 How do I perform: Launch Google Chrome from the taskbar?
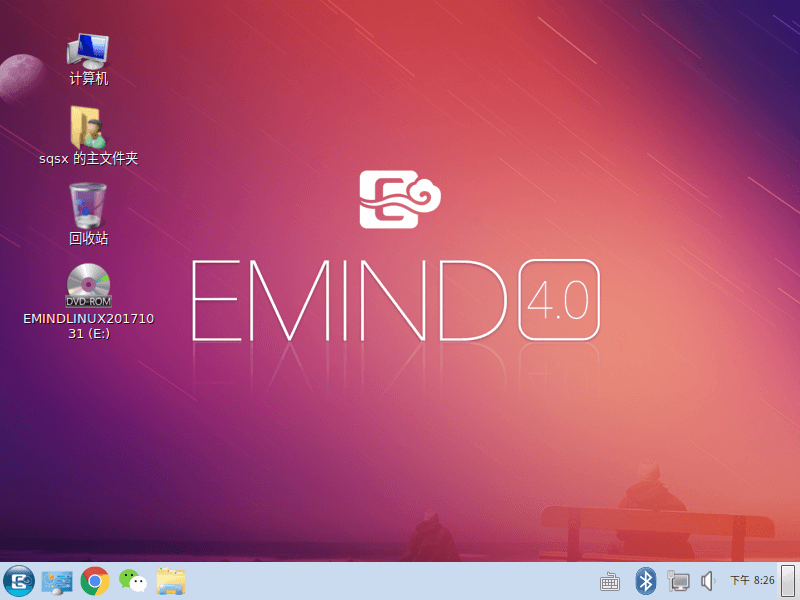95,581
